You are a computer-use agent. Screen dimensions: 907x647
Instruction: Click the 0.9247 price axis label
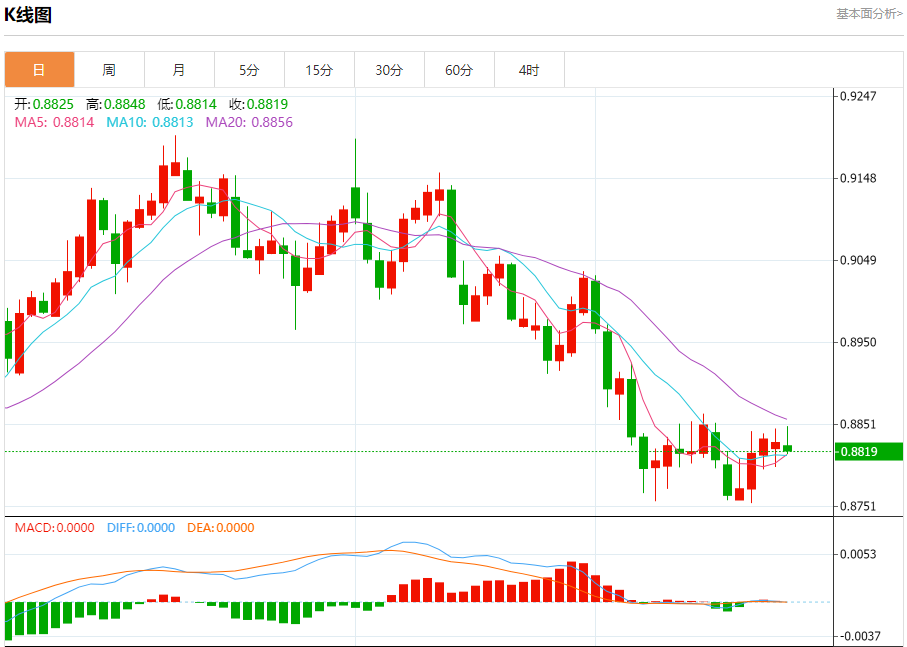tap(858, 96)
